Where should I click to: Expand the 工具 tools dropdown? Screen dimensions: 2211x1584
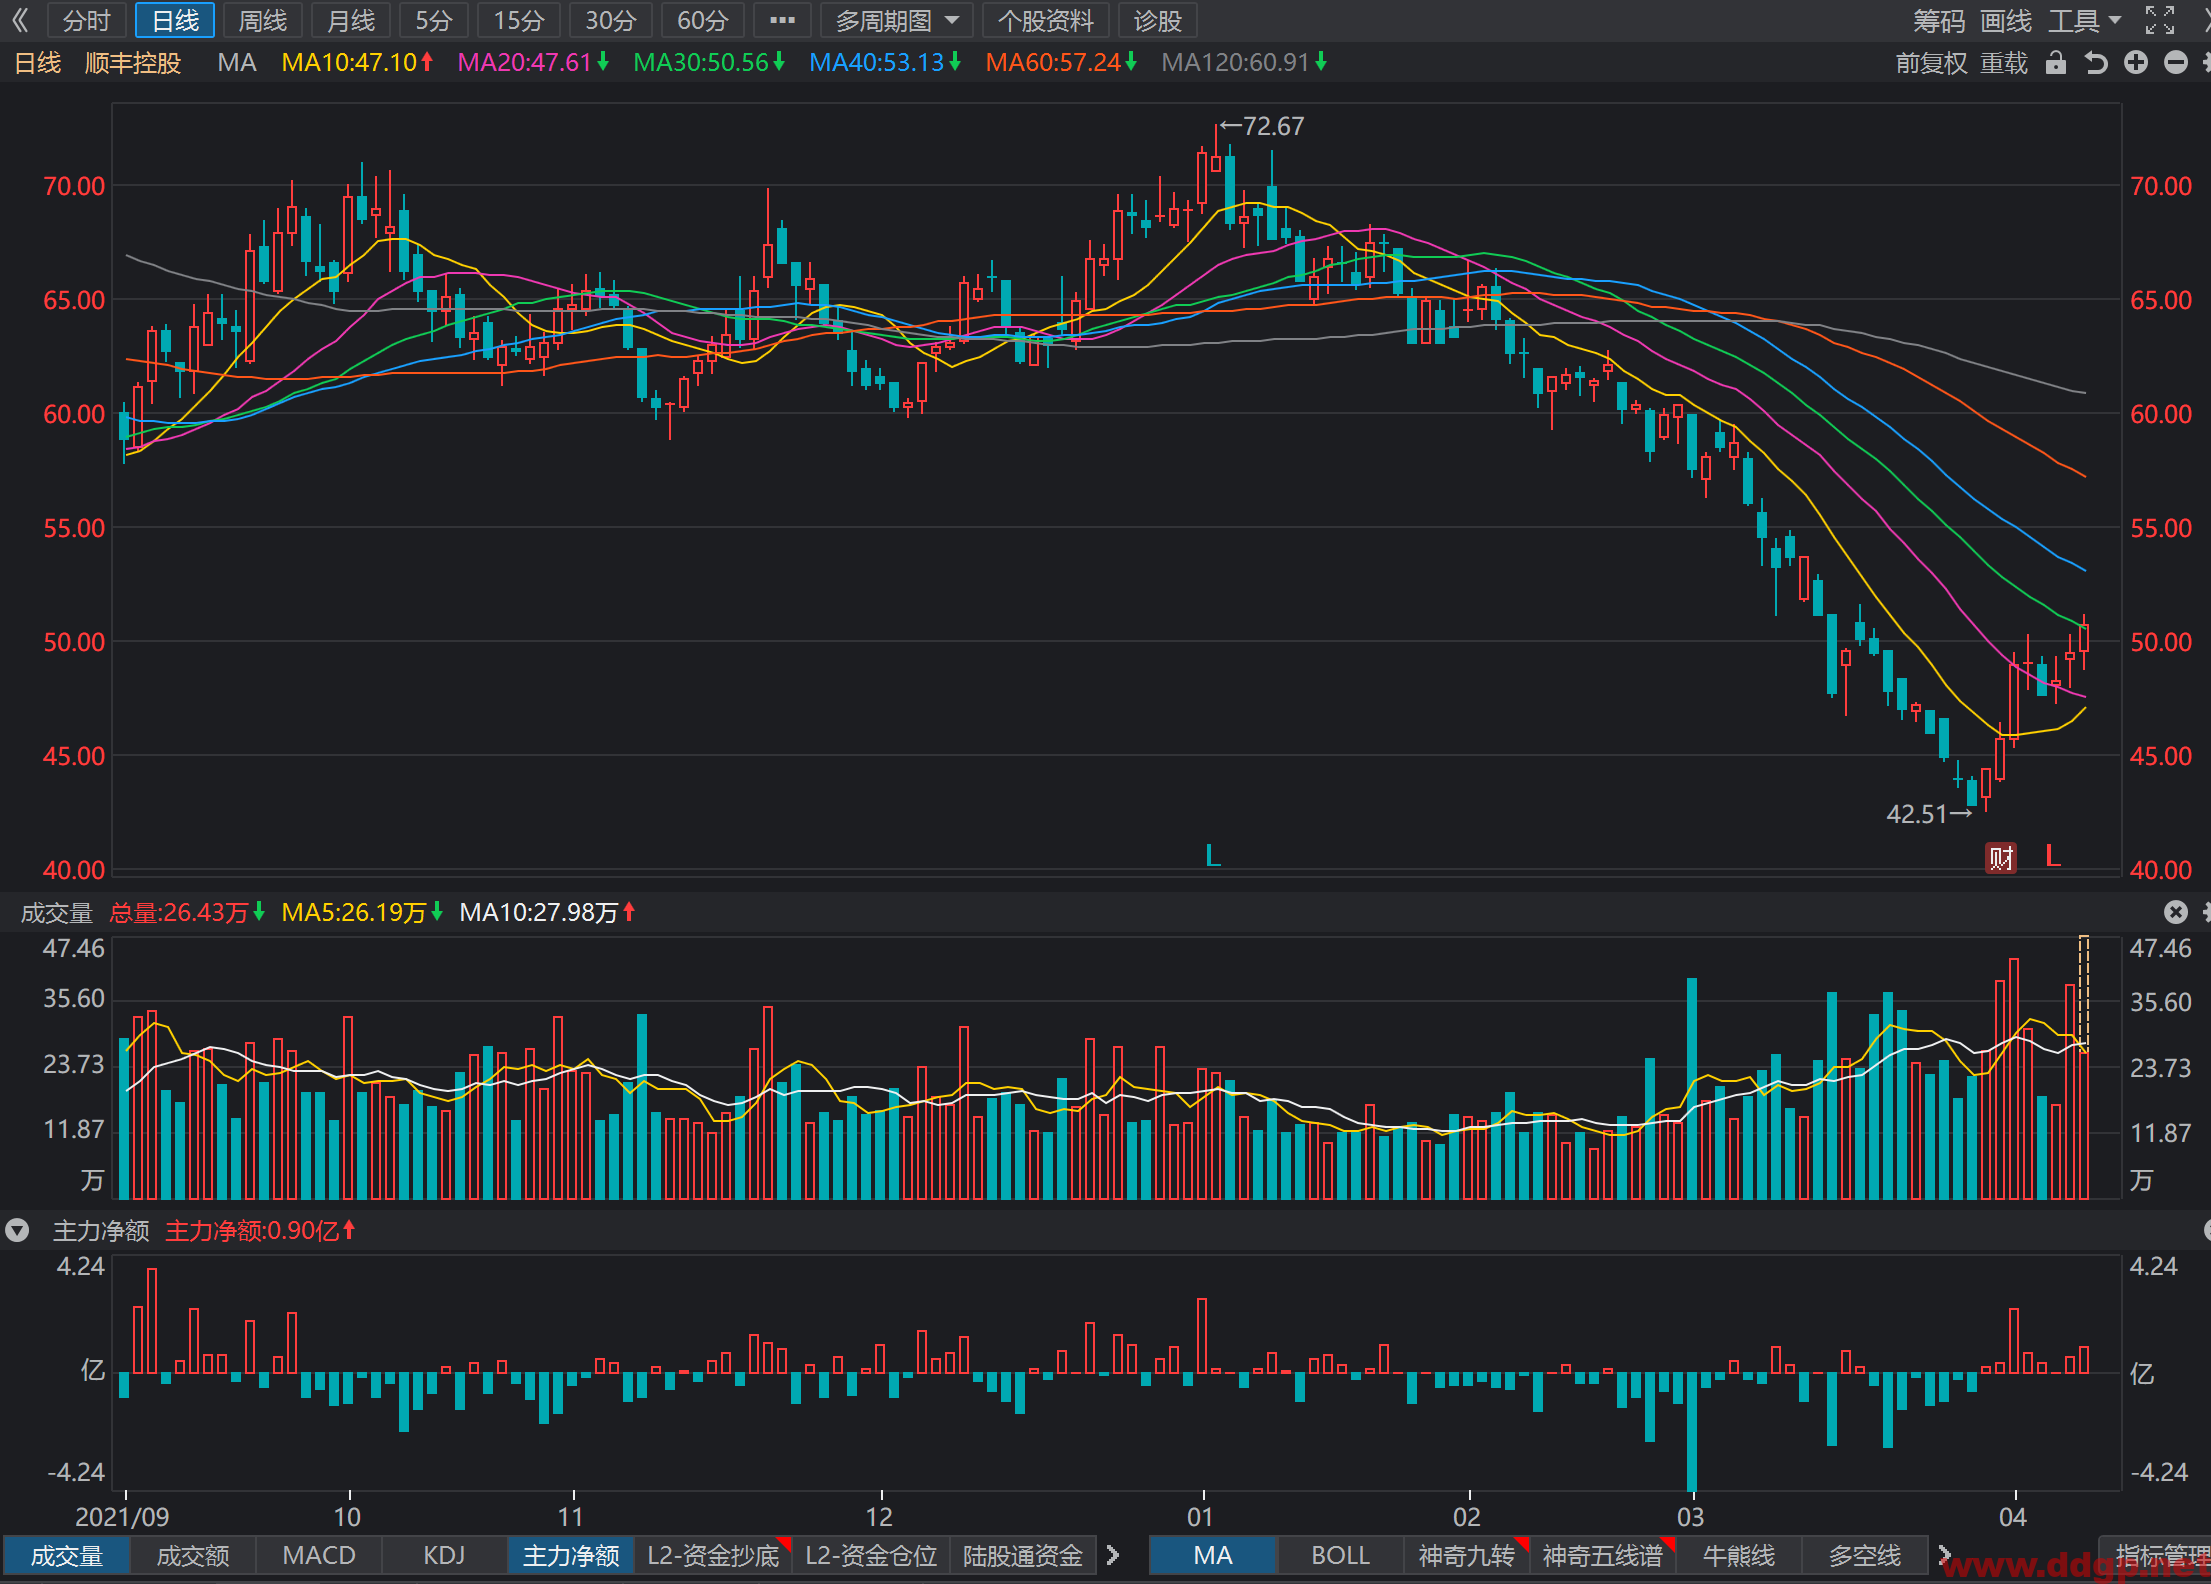pos(2084,20)
